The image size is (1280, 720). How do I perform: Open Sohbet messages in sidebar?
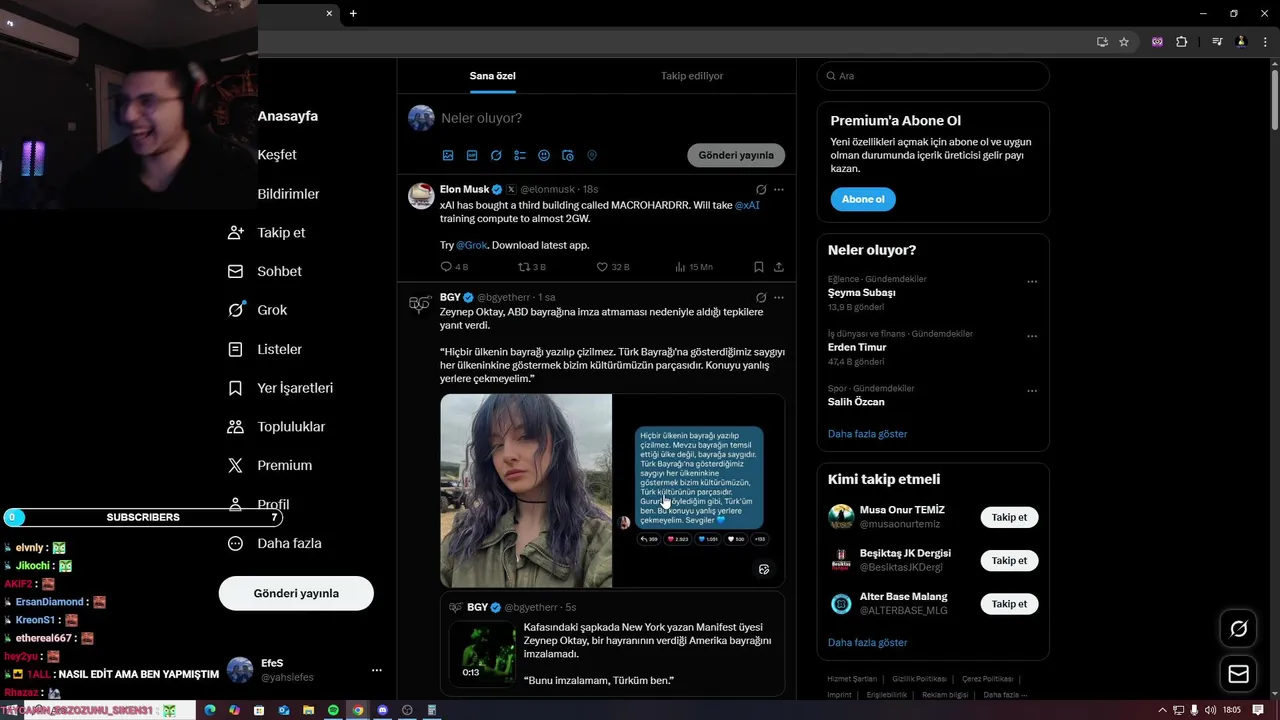pos(264,271)
